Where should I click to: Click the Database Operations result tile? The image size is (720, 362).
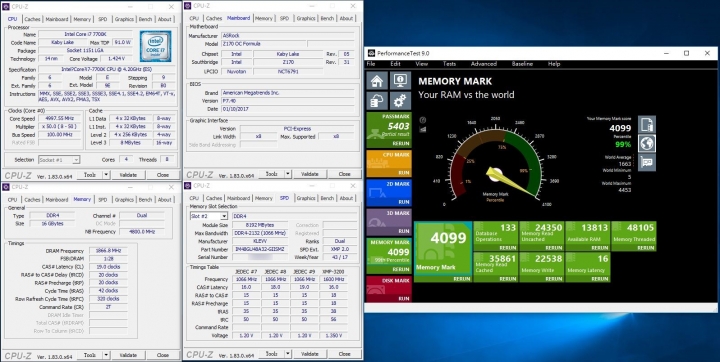495,236
